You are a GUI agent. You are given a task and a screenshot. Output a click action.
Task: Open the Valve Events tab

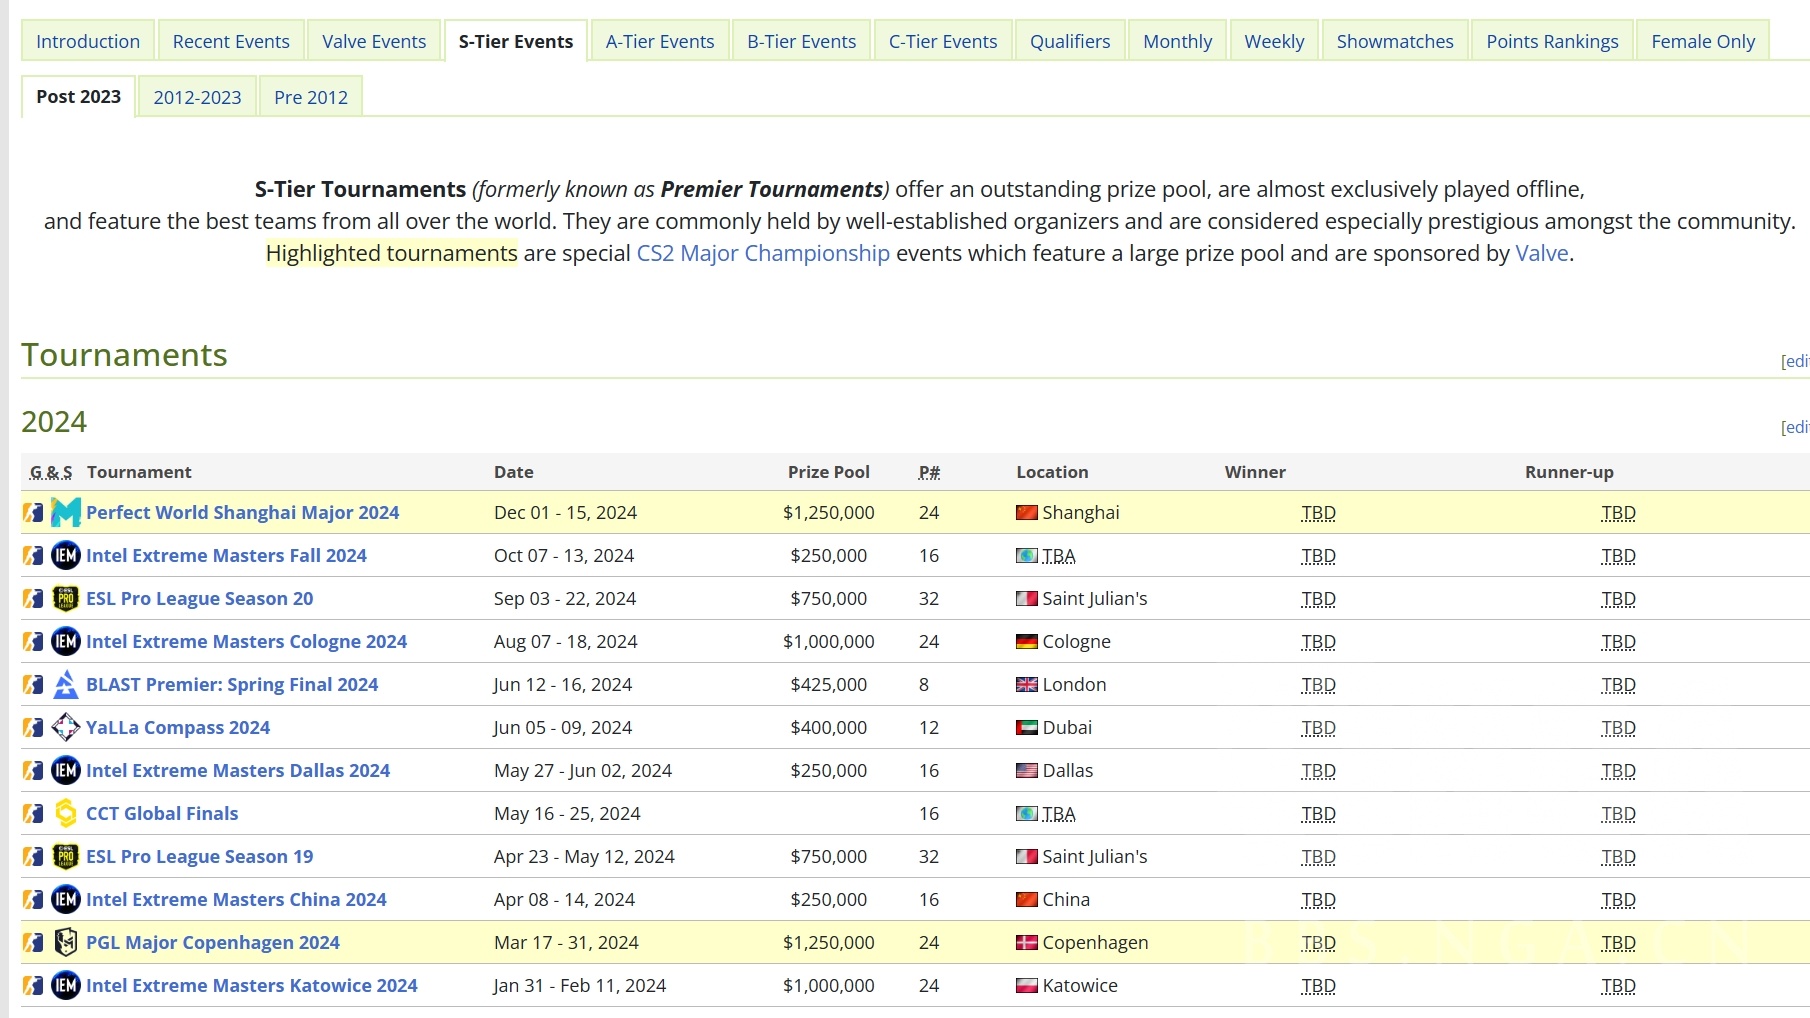[373, 41]
